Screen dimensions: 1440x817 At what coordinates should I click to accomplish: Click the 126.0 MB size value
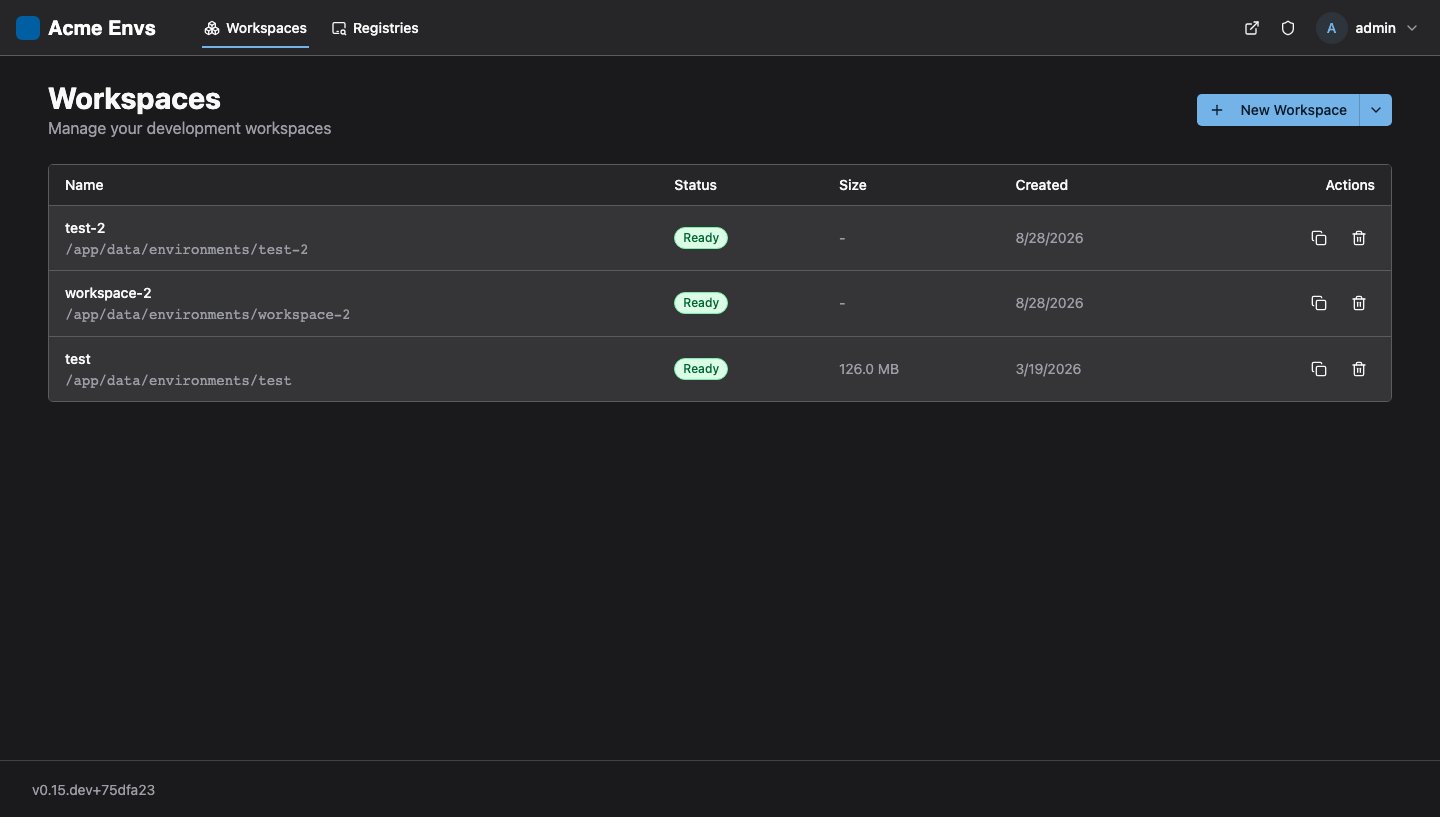(869, 369)
